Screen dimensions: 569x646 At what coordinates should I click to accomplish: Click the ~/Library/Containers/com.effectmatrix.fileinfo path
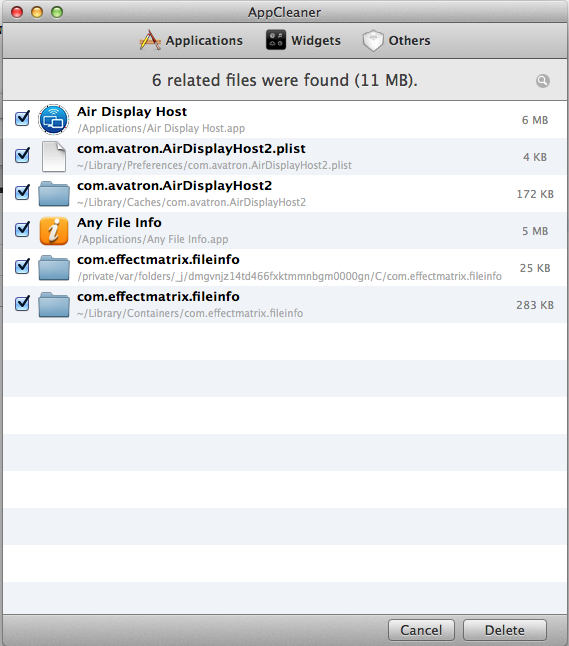tap(190, 313)
